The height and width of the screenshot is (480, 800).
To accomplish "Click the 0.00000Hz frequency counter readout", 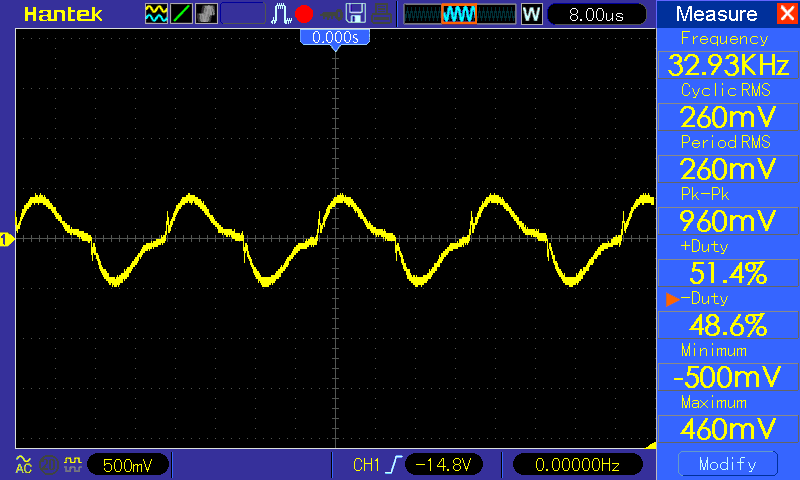I will [577, 465].
